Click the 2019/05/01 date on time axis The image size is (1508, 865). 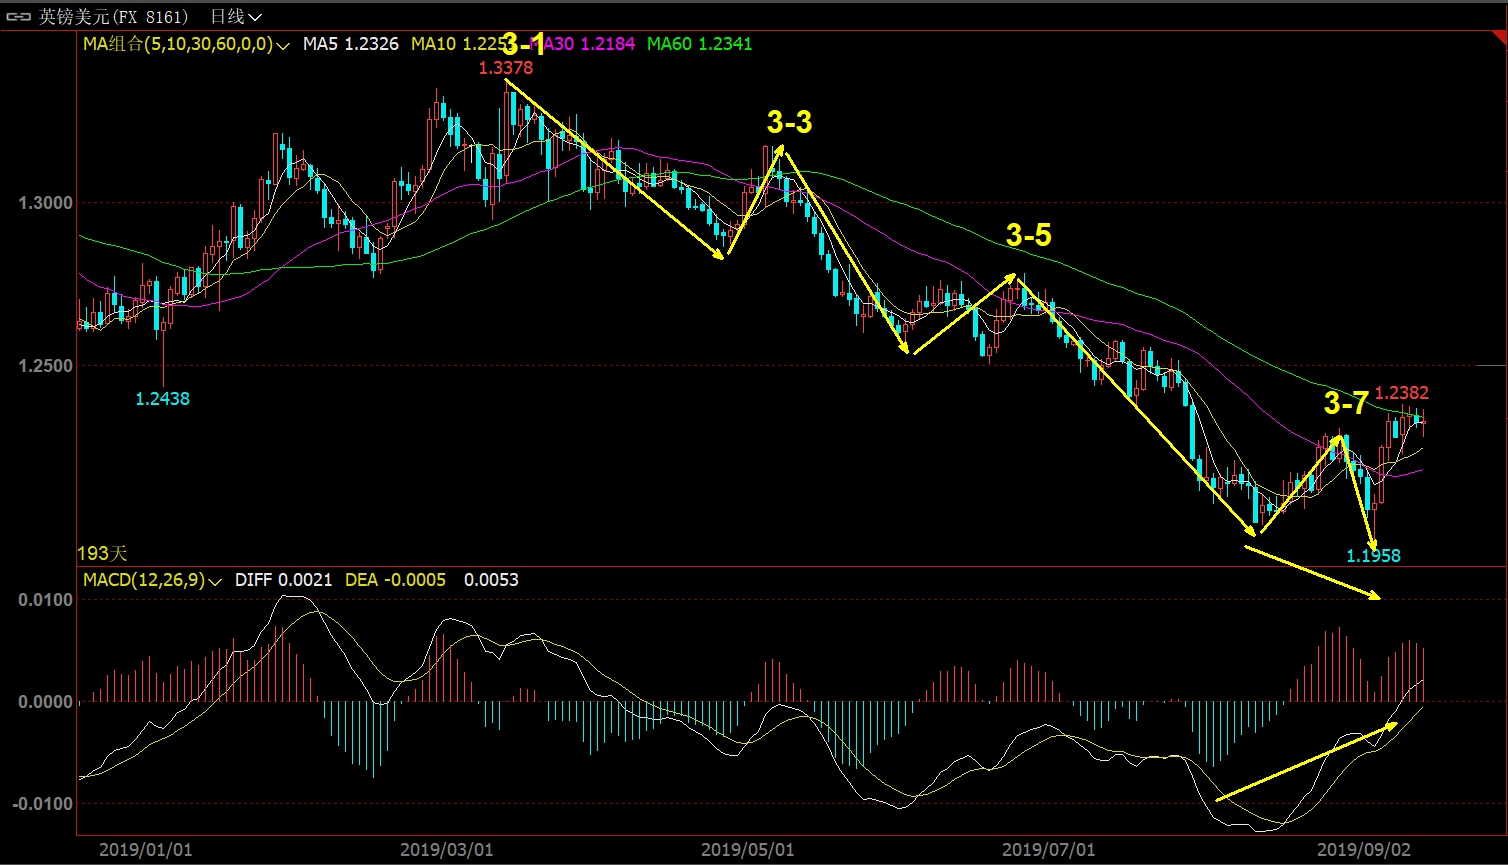point(747,849)
